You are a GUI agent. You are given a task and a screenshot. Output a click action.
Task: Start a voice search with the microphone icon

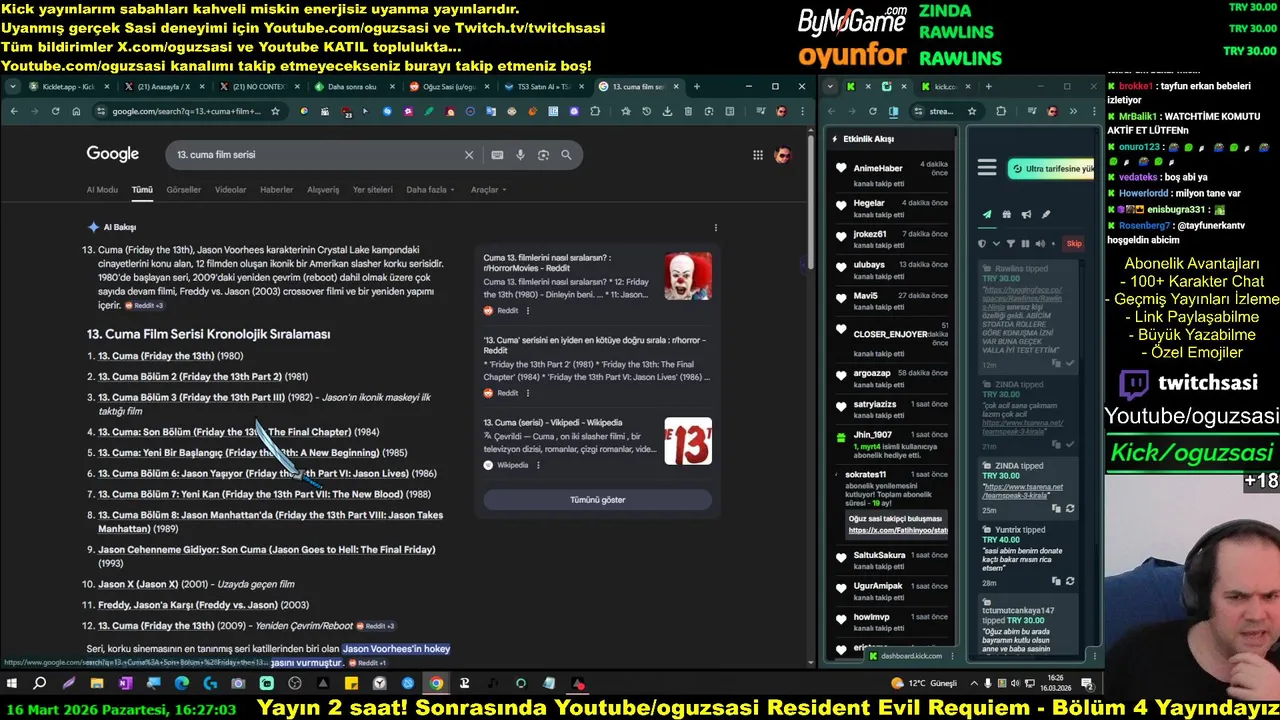[x=520, y=155]
